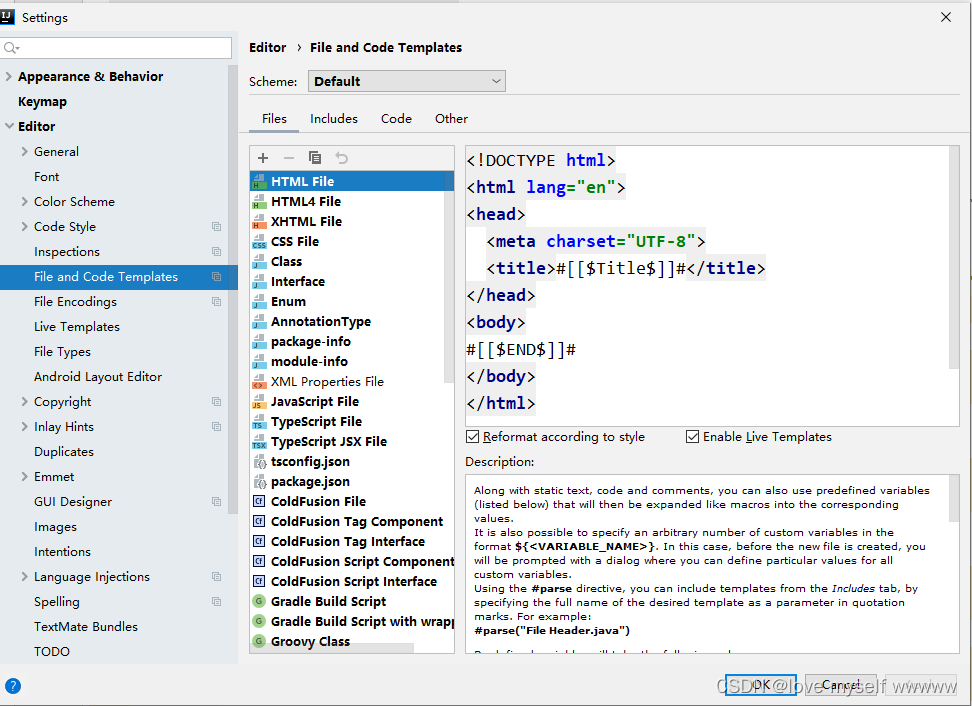The image size is (972, 706).
Task: Click the Gradle Build Script icon
Action: click(259, 601)
